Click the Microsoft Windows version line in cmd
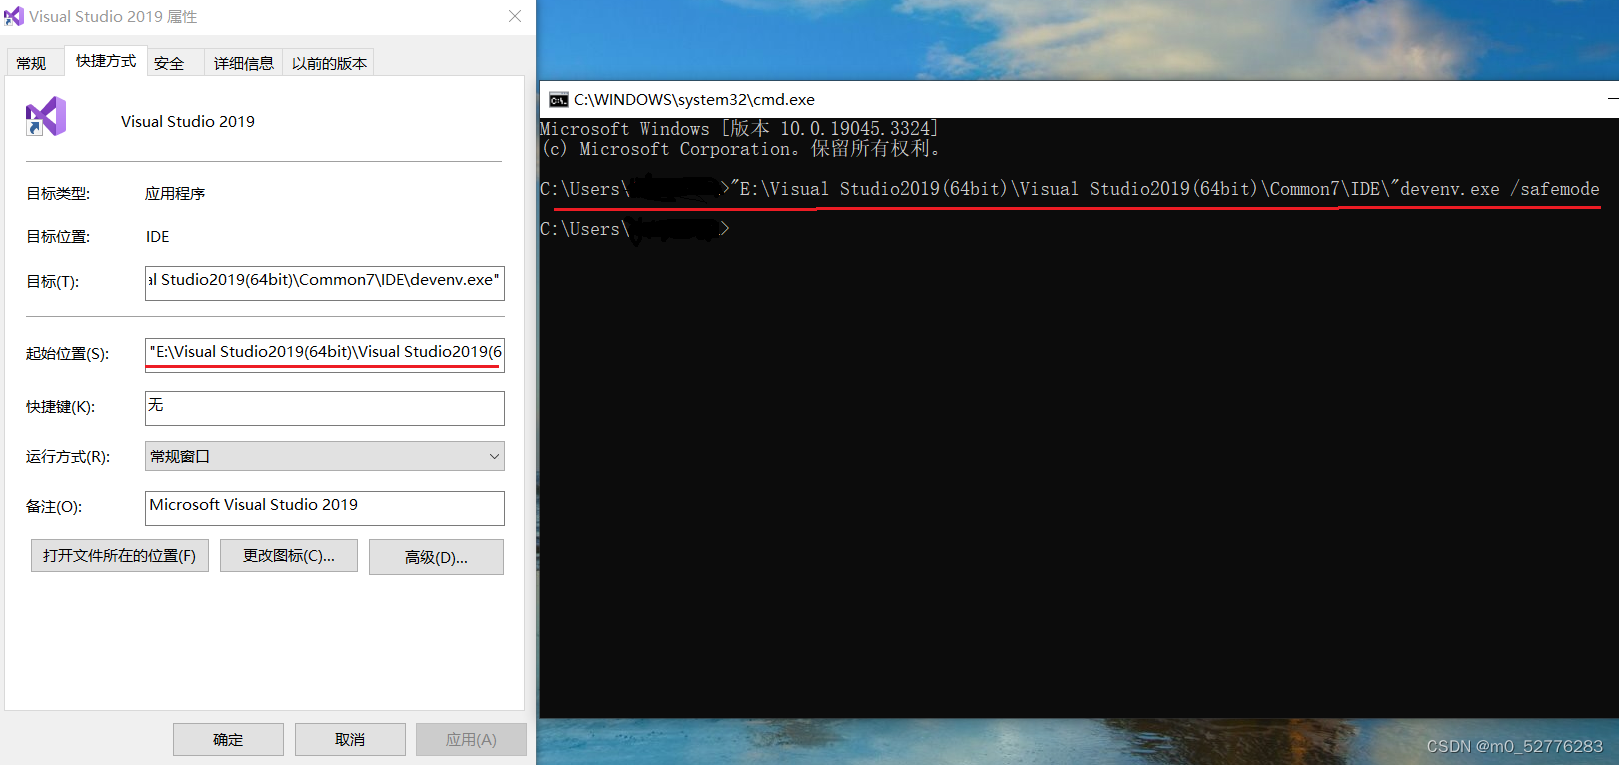Viewport: 1619px width, 765px height. pos(739,129)
